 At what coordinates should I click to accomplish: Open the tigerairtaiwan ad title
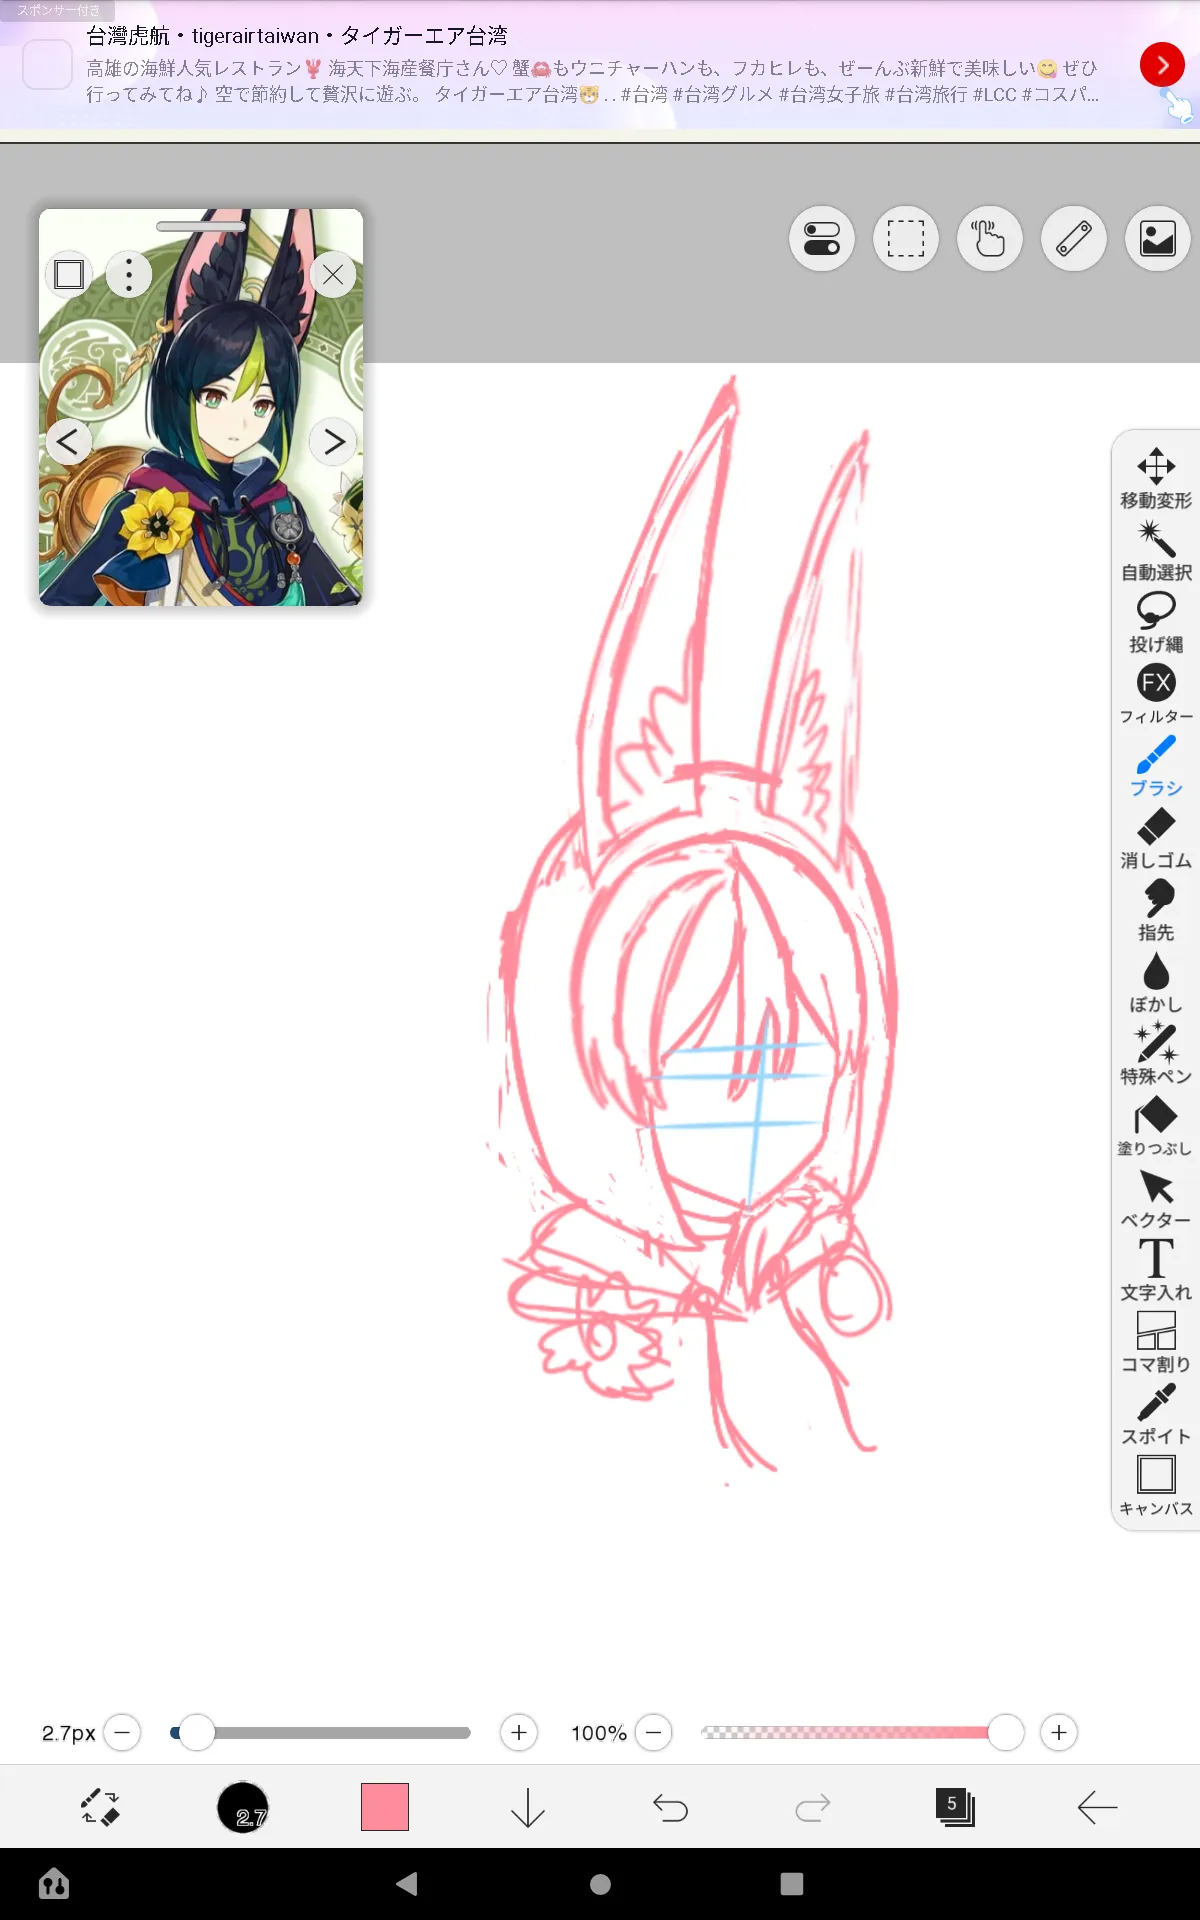[297, 36]
